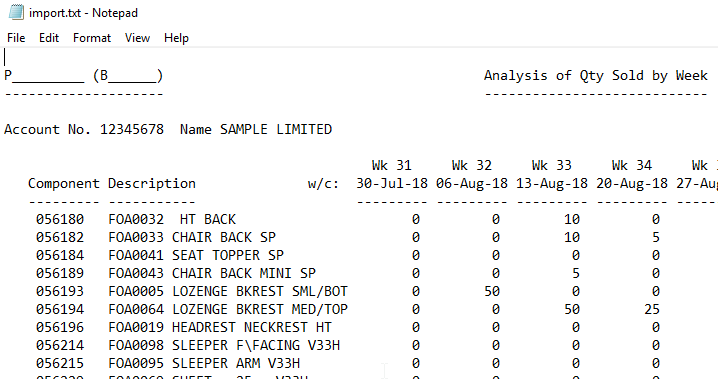Click description 'FOA0098 SLEEPER F\FACING V33H'
This screenshot has width=718, height=379.
(x=224, y=346)
